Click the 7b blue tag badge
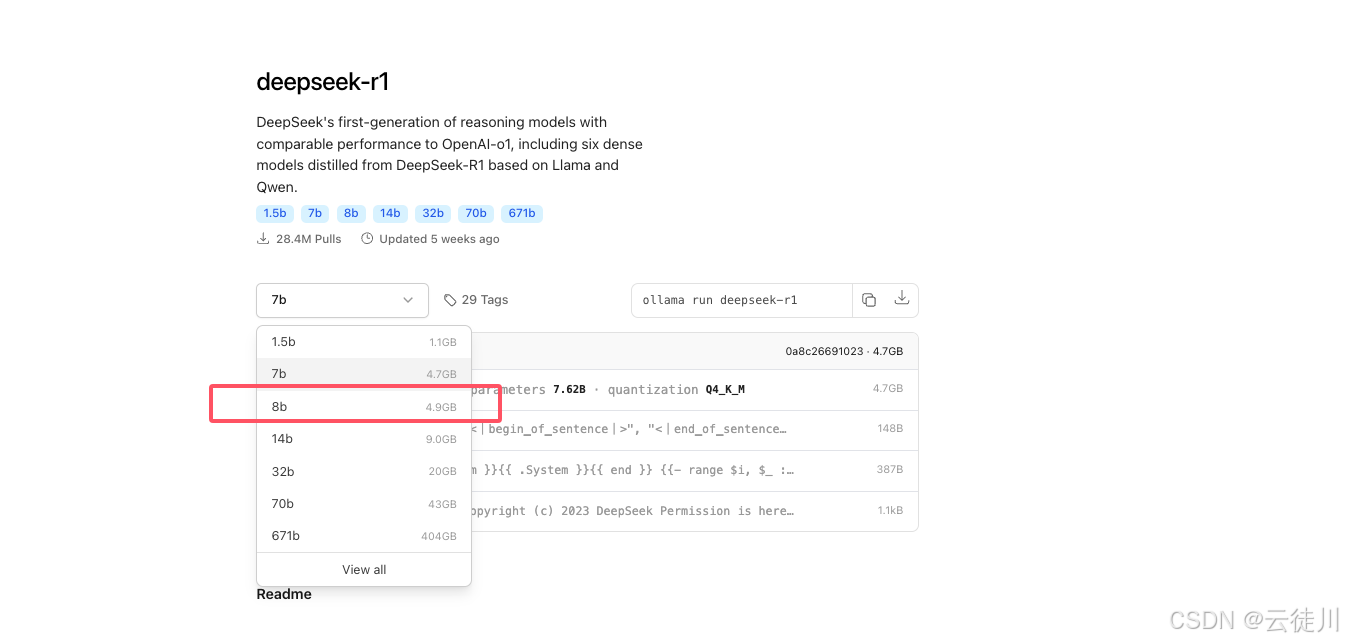Image resolution: width=1345 pixels, height=642 pixels. [315, 213]
